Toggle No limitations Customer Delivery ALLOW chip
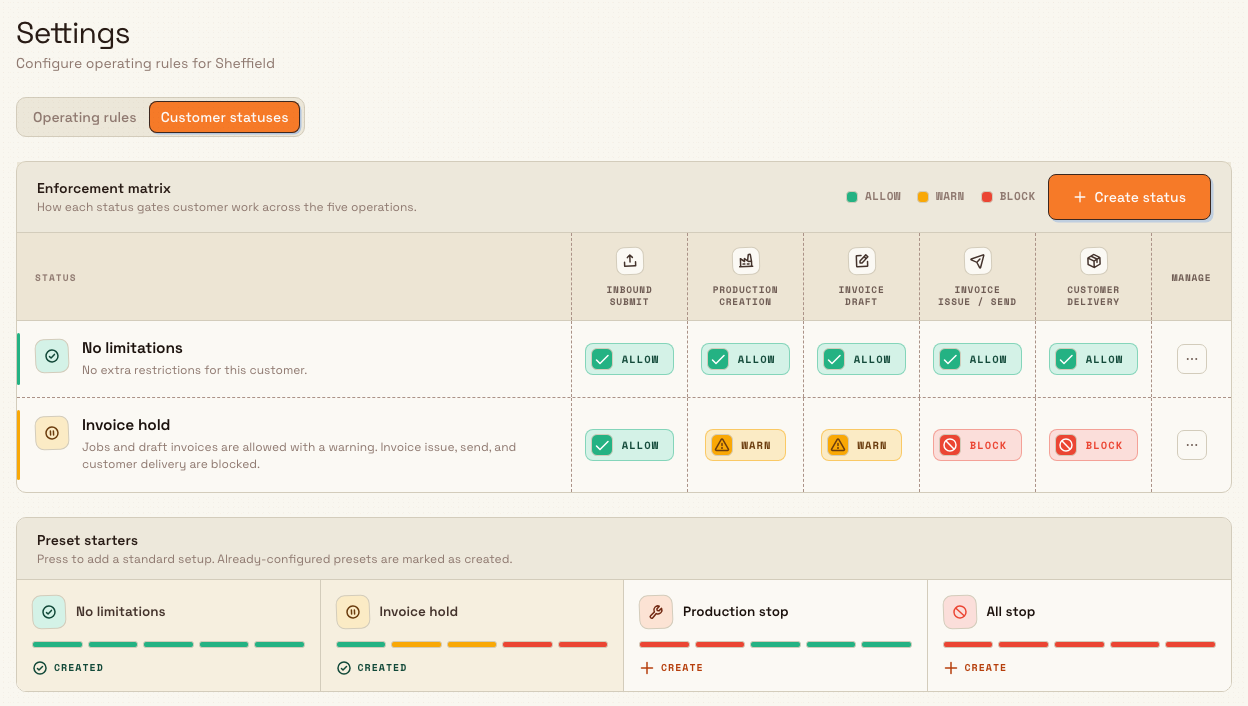Viewport: 1248px width, 706px height. (x=1094, y=359)
